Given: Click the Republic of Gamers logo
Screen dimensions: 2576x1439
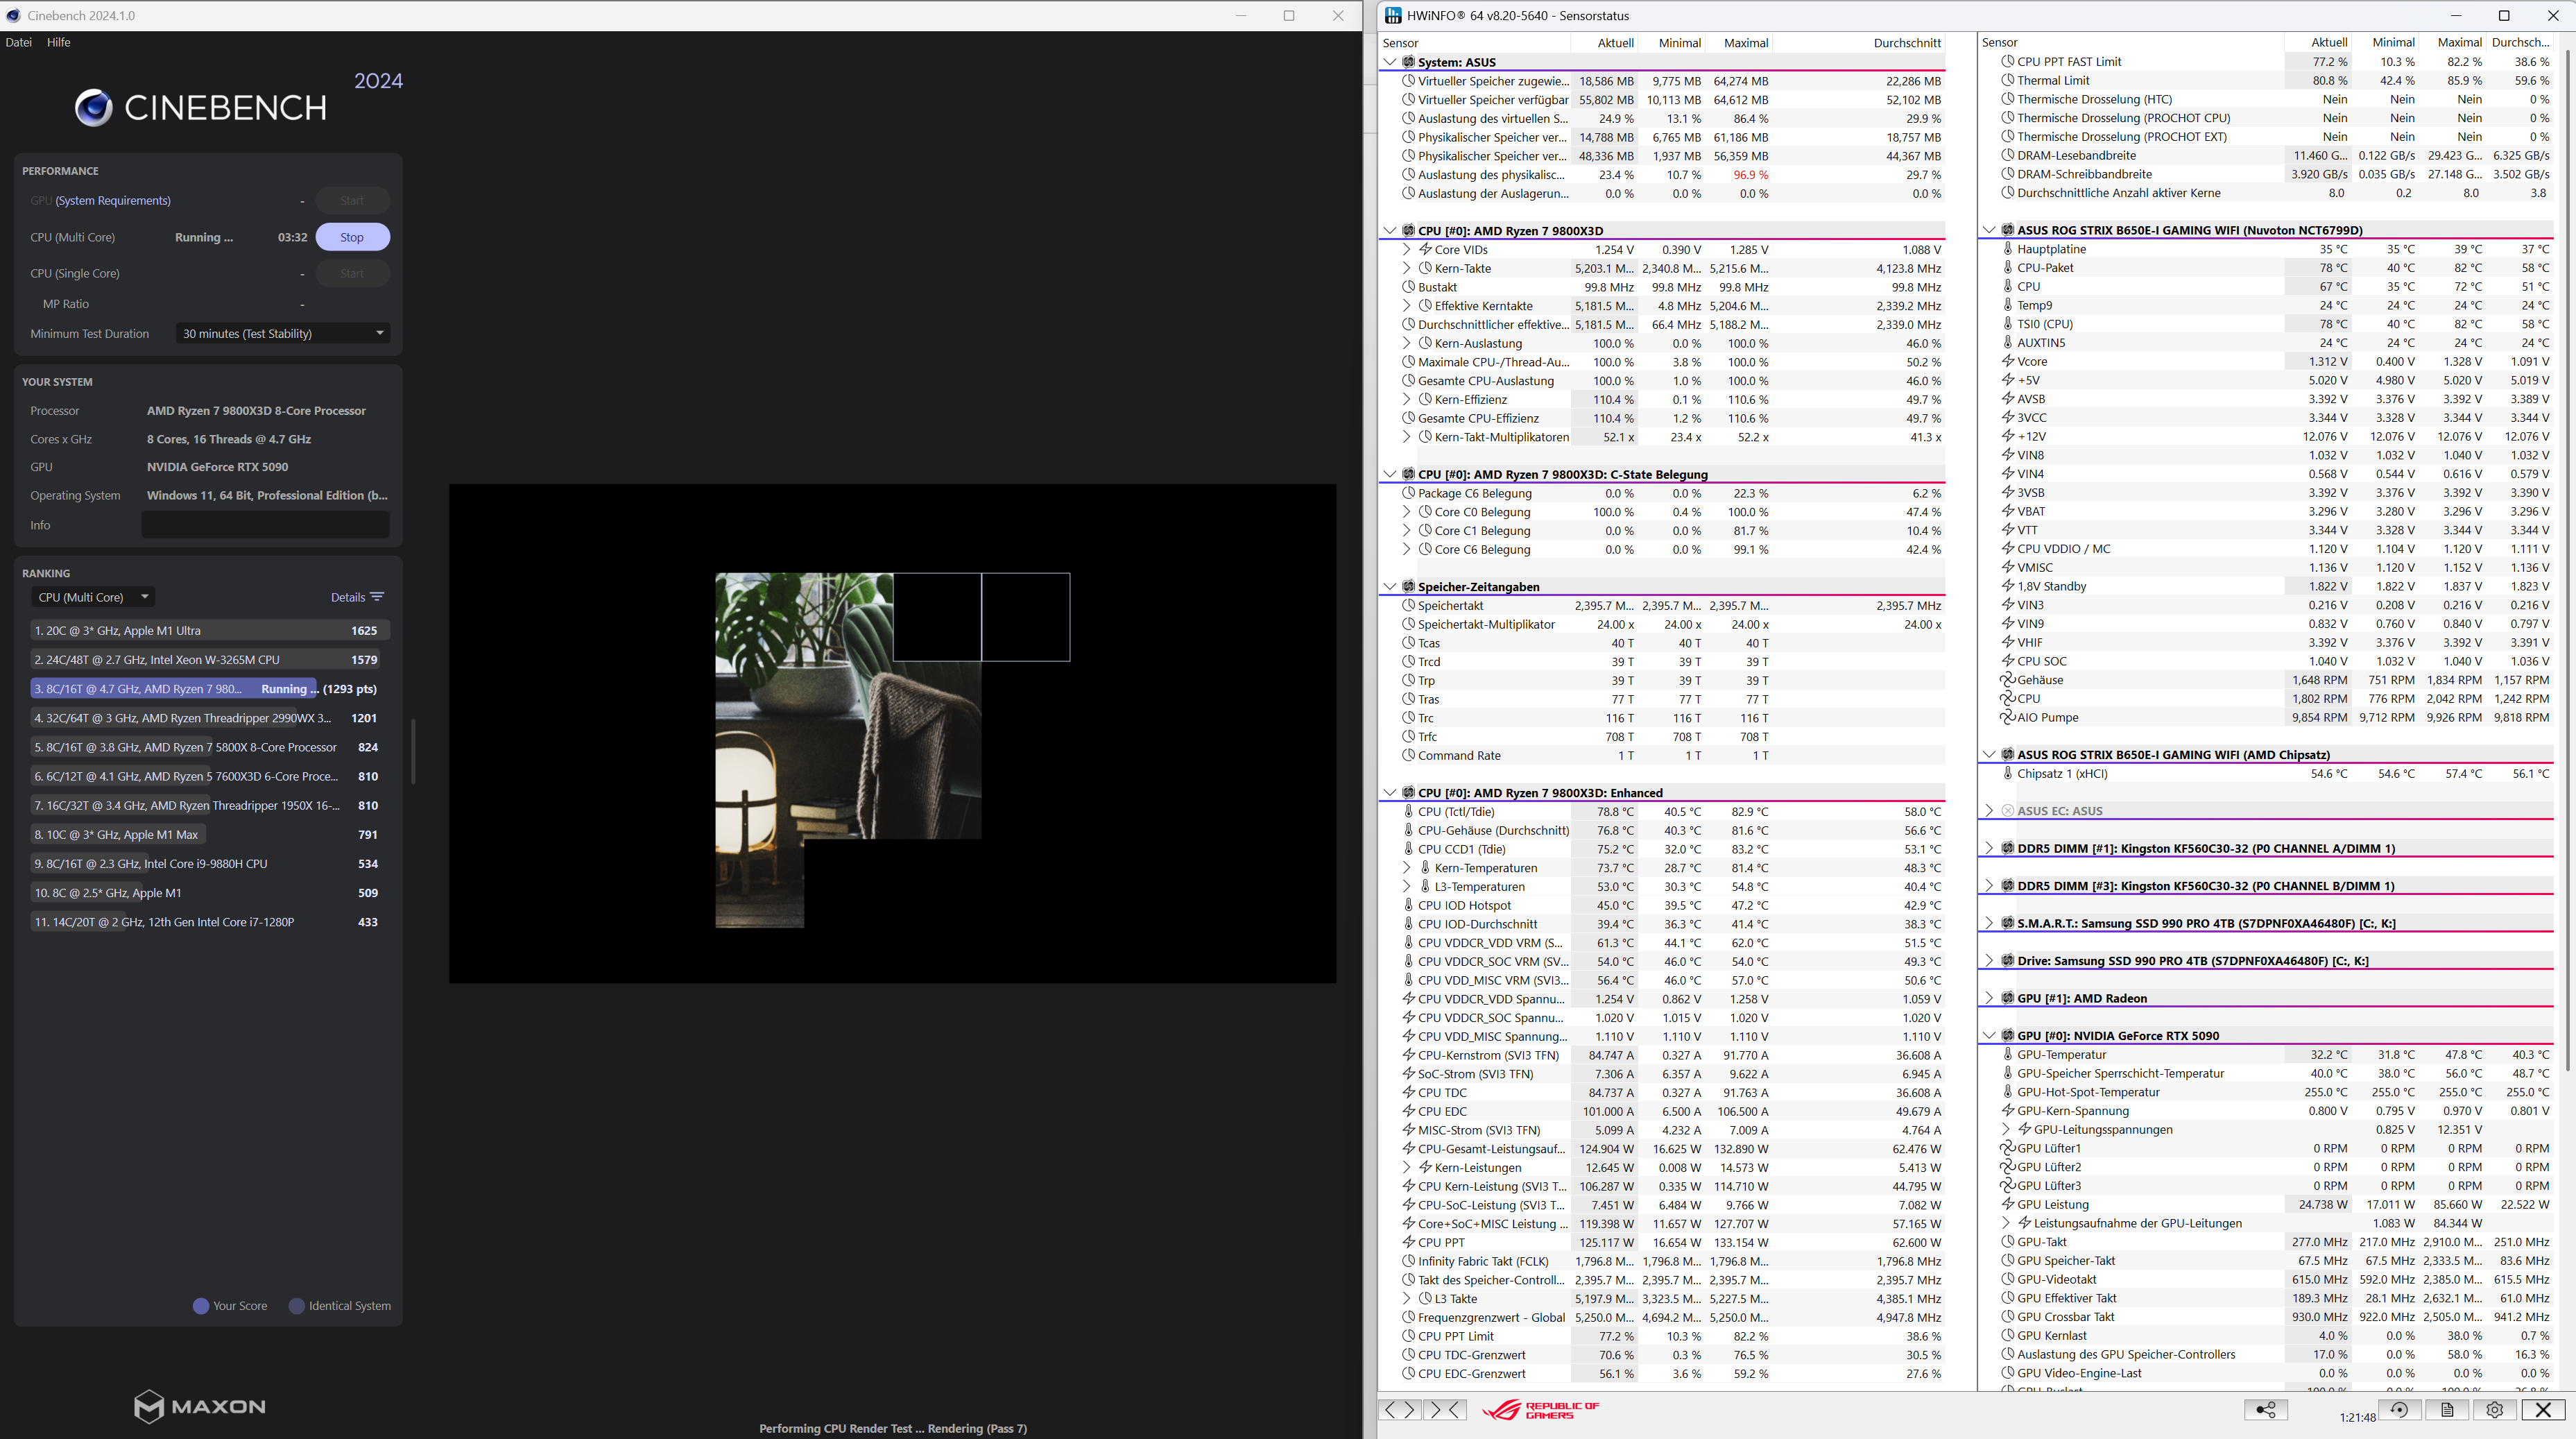Looking at the screenshot, I should pyautogui.click(x=1541, y=1409).
